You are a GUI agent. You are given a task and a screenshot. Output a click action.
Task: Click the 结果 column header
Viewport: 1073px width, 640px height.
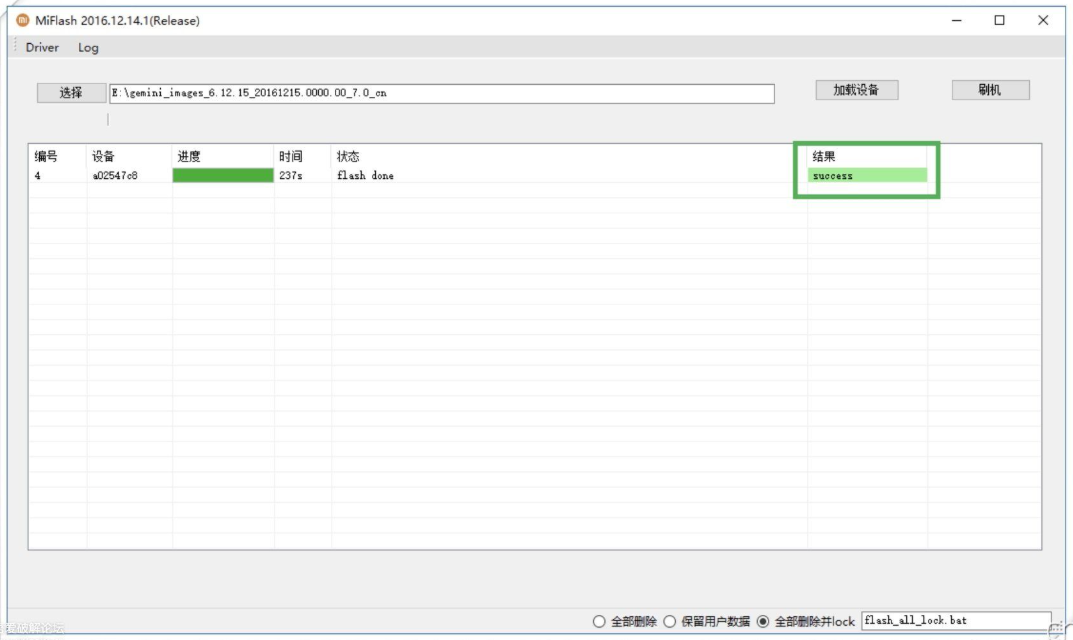pyautogui.click(x=824, y=157)
